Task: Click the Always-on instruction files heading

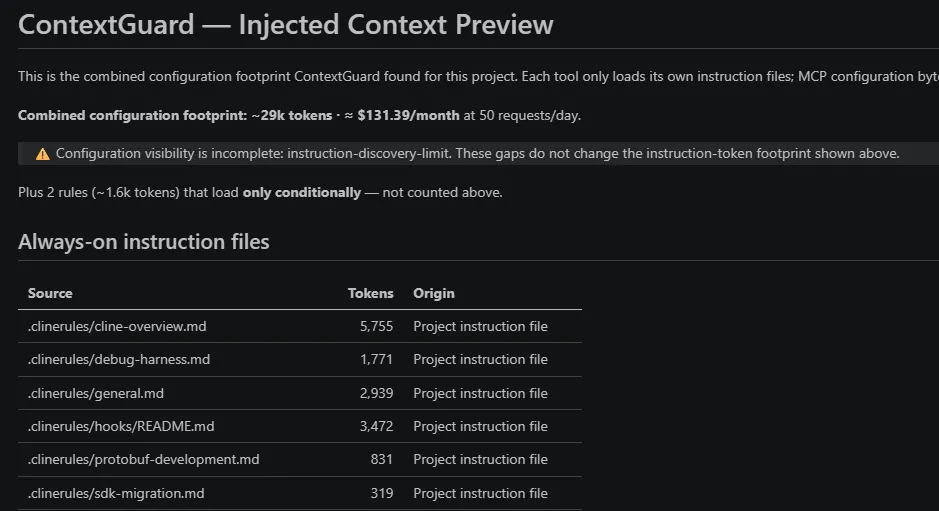Action: [x=144, y=241]
